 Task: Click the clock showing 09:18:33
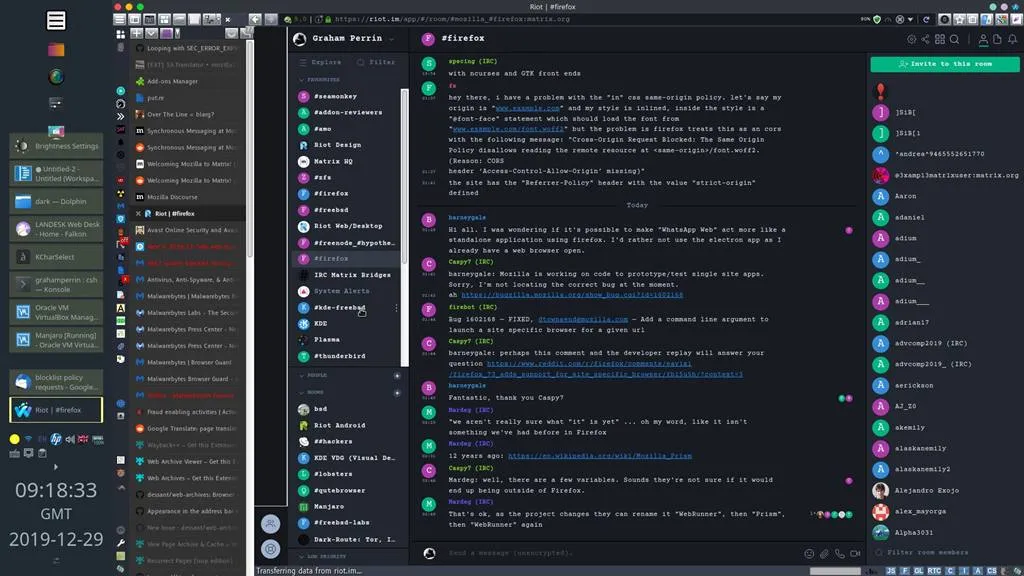pyautogui.click(x=56, y=490)
